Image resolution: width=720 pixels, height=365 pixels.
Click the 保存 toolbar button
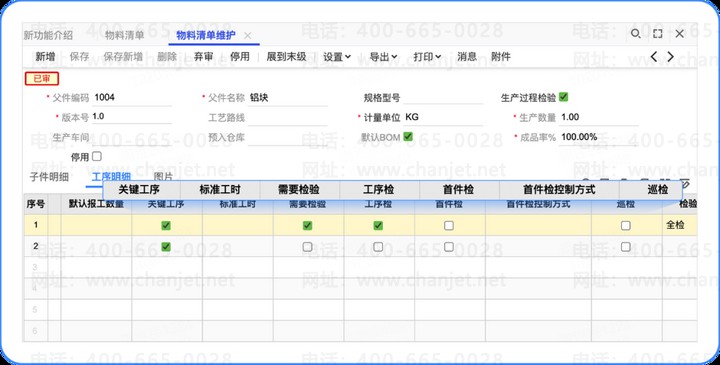click(x=79, y=57)
